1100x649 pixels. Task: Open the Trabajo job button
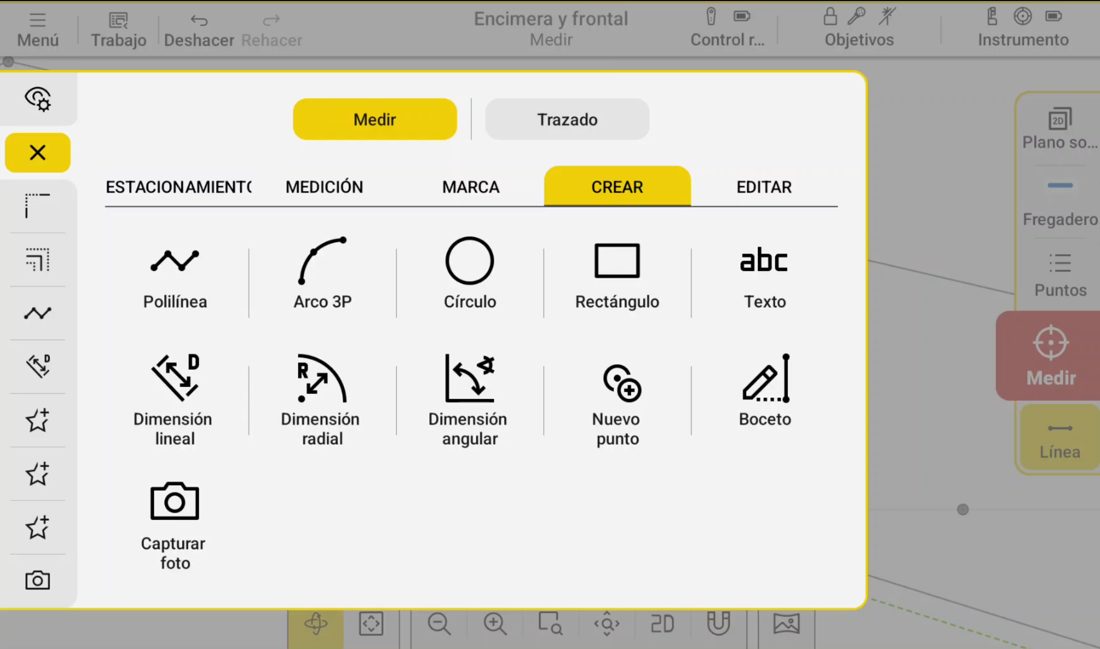tap(119, 29)
